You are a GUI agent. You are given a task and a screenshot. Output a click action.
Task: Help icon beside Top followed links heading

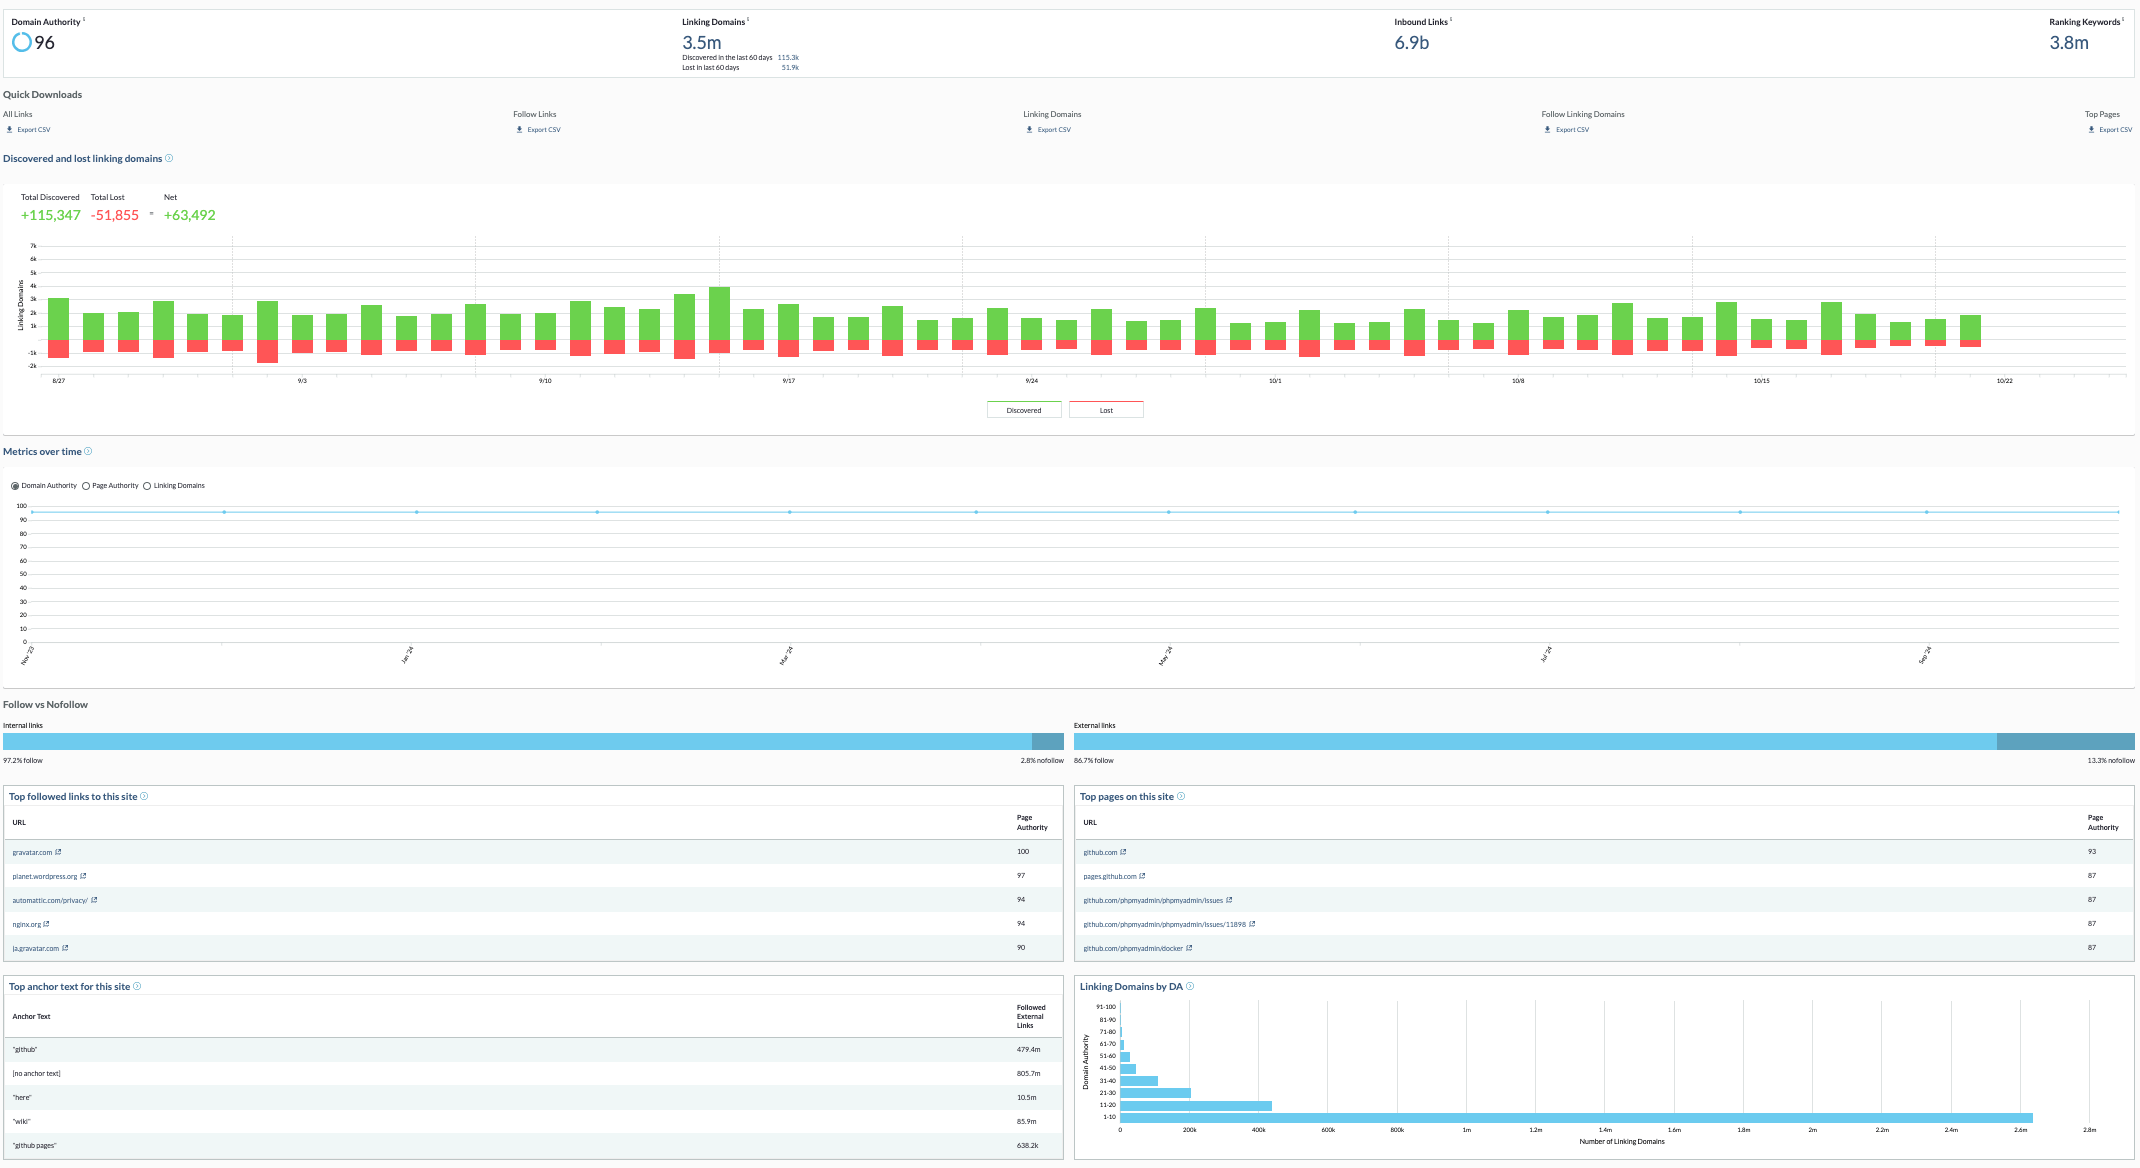click(144, 796)
